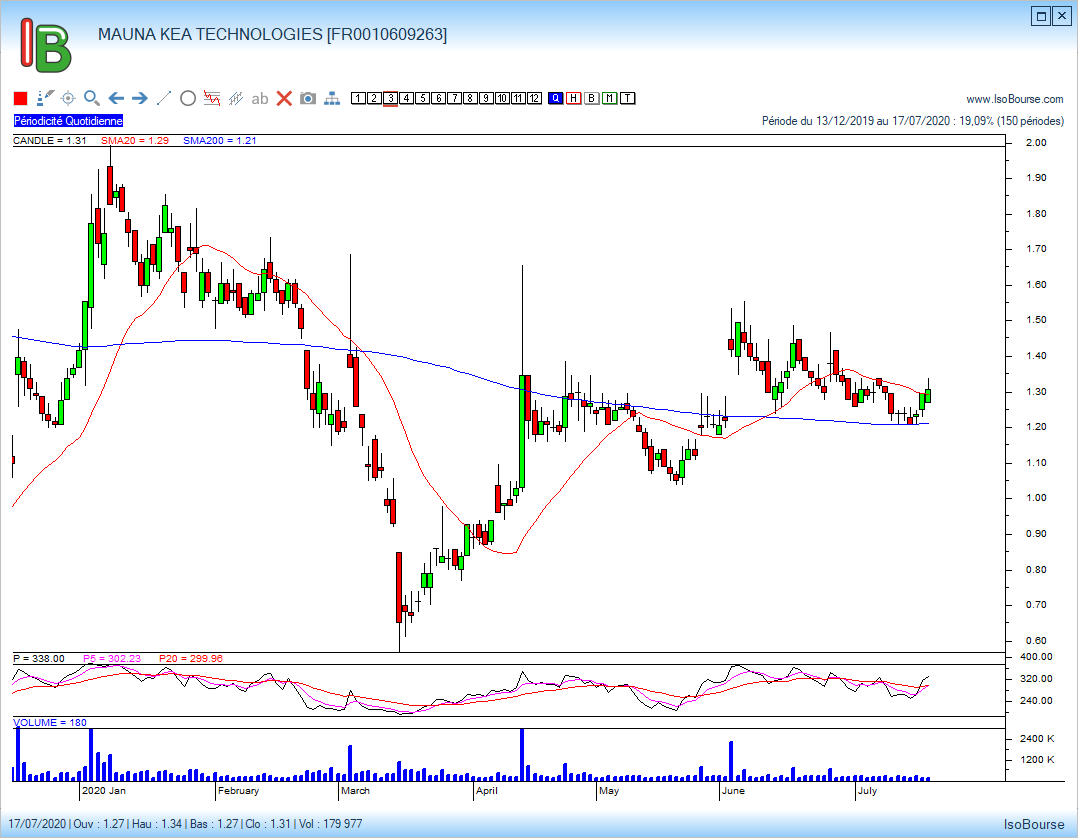This screenshot has height=838, width=1078.
Task: Click the 2020 Jan timeline label
Action: [104, 791]
